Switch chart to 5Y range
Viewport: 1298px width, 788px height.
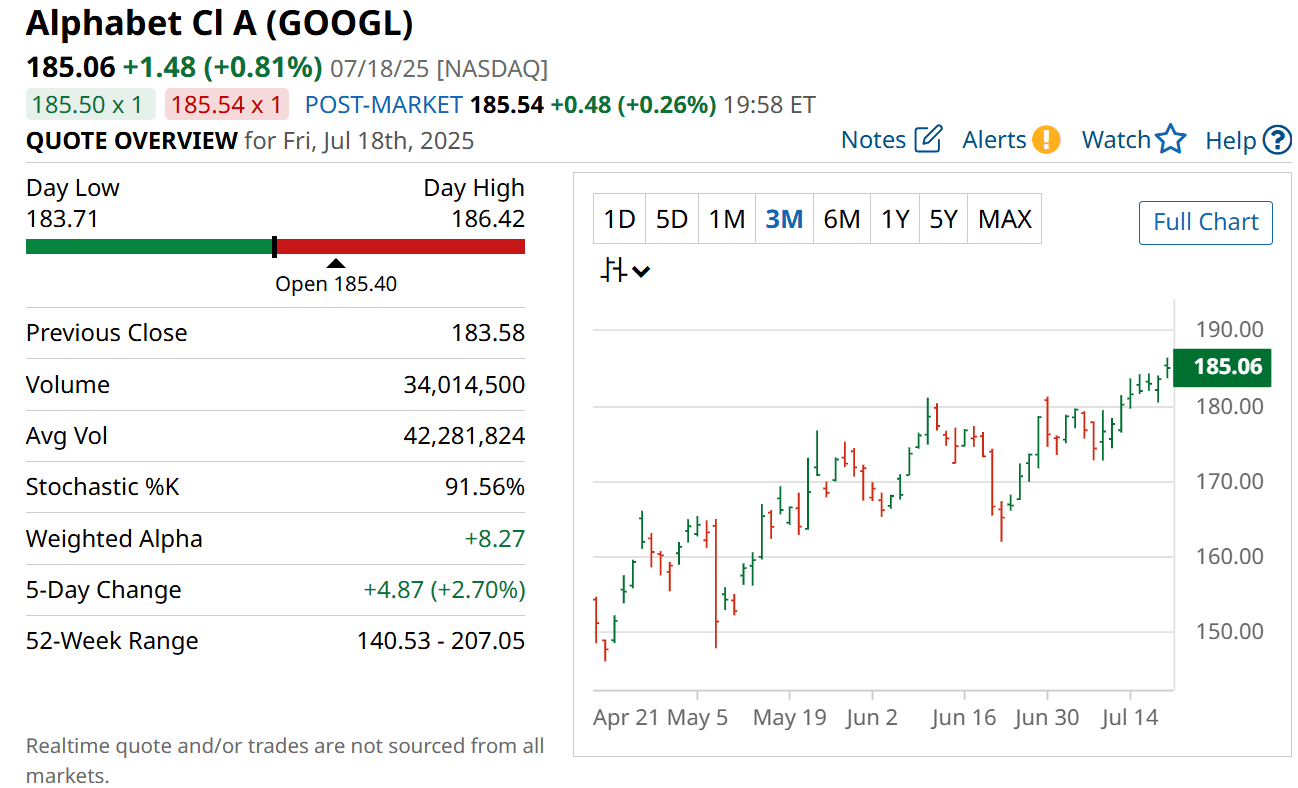click(x=944, y=219)
